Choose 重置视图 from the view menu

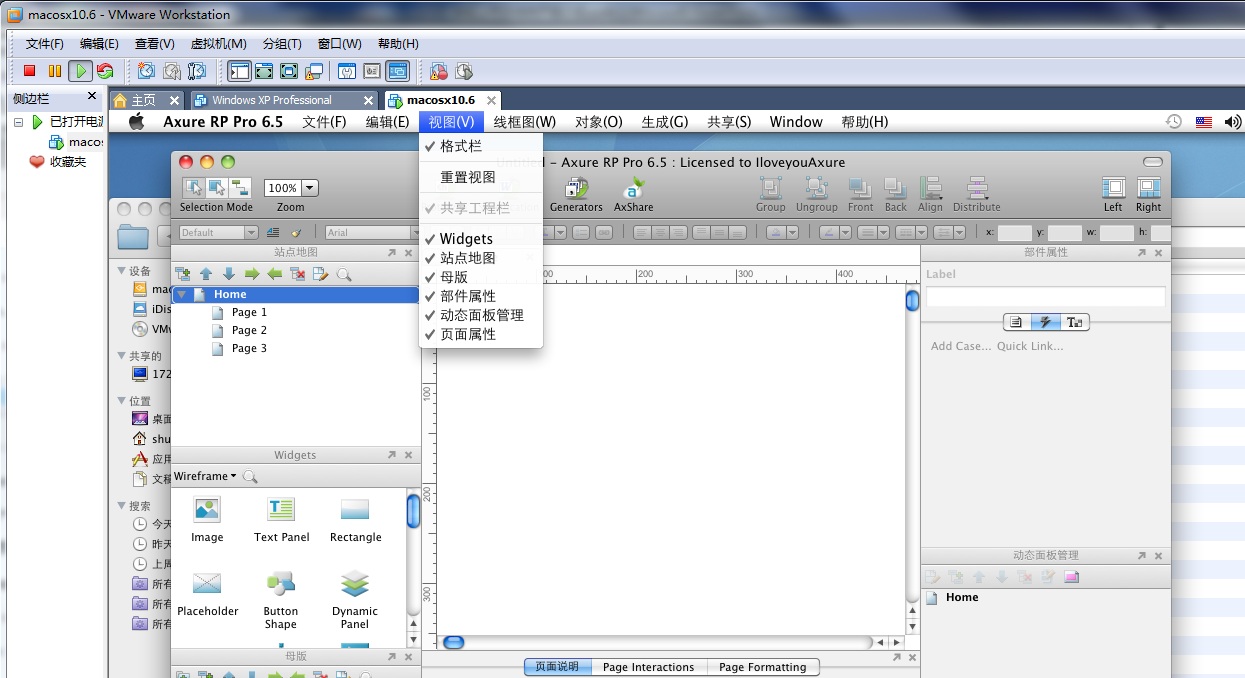click(481, 177)
